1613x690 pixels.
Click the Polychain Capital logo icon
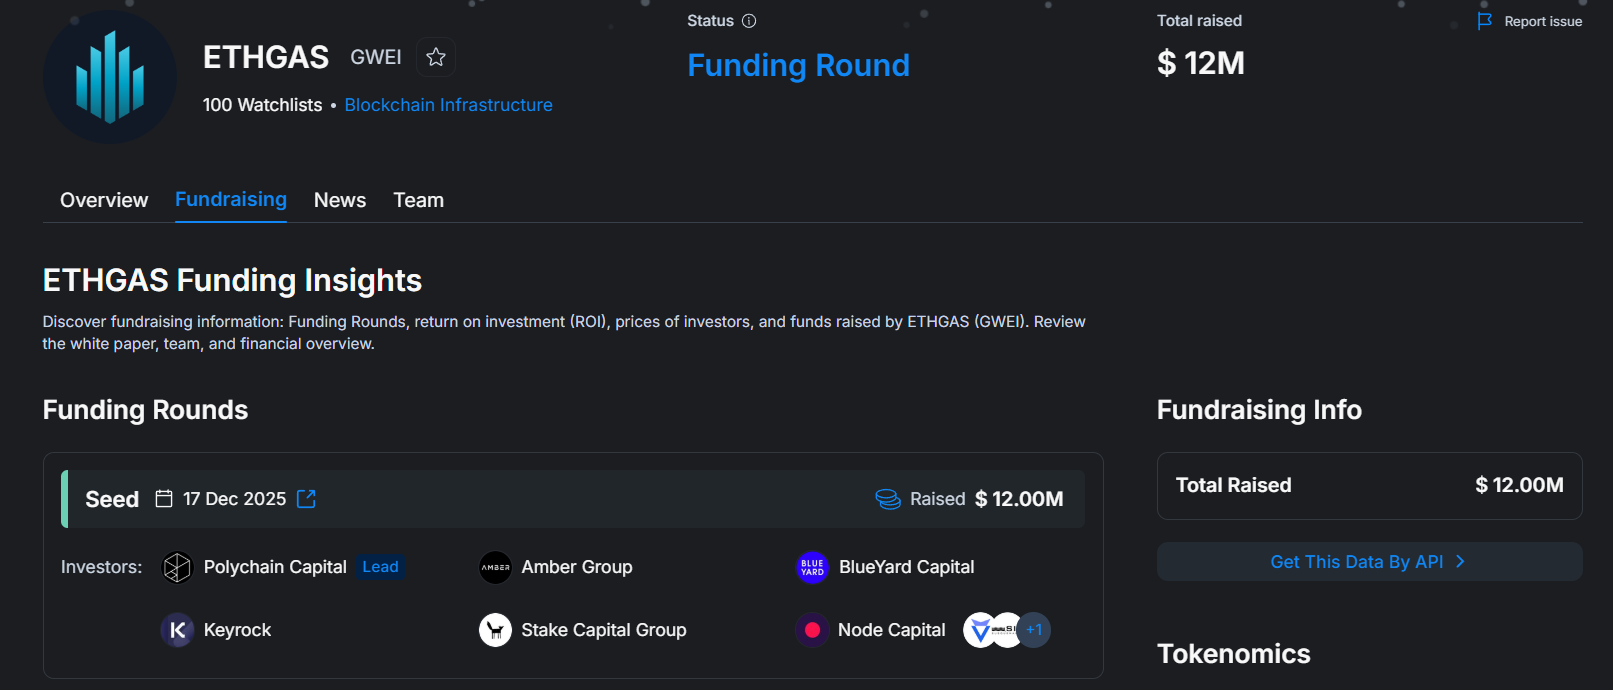177,567
